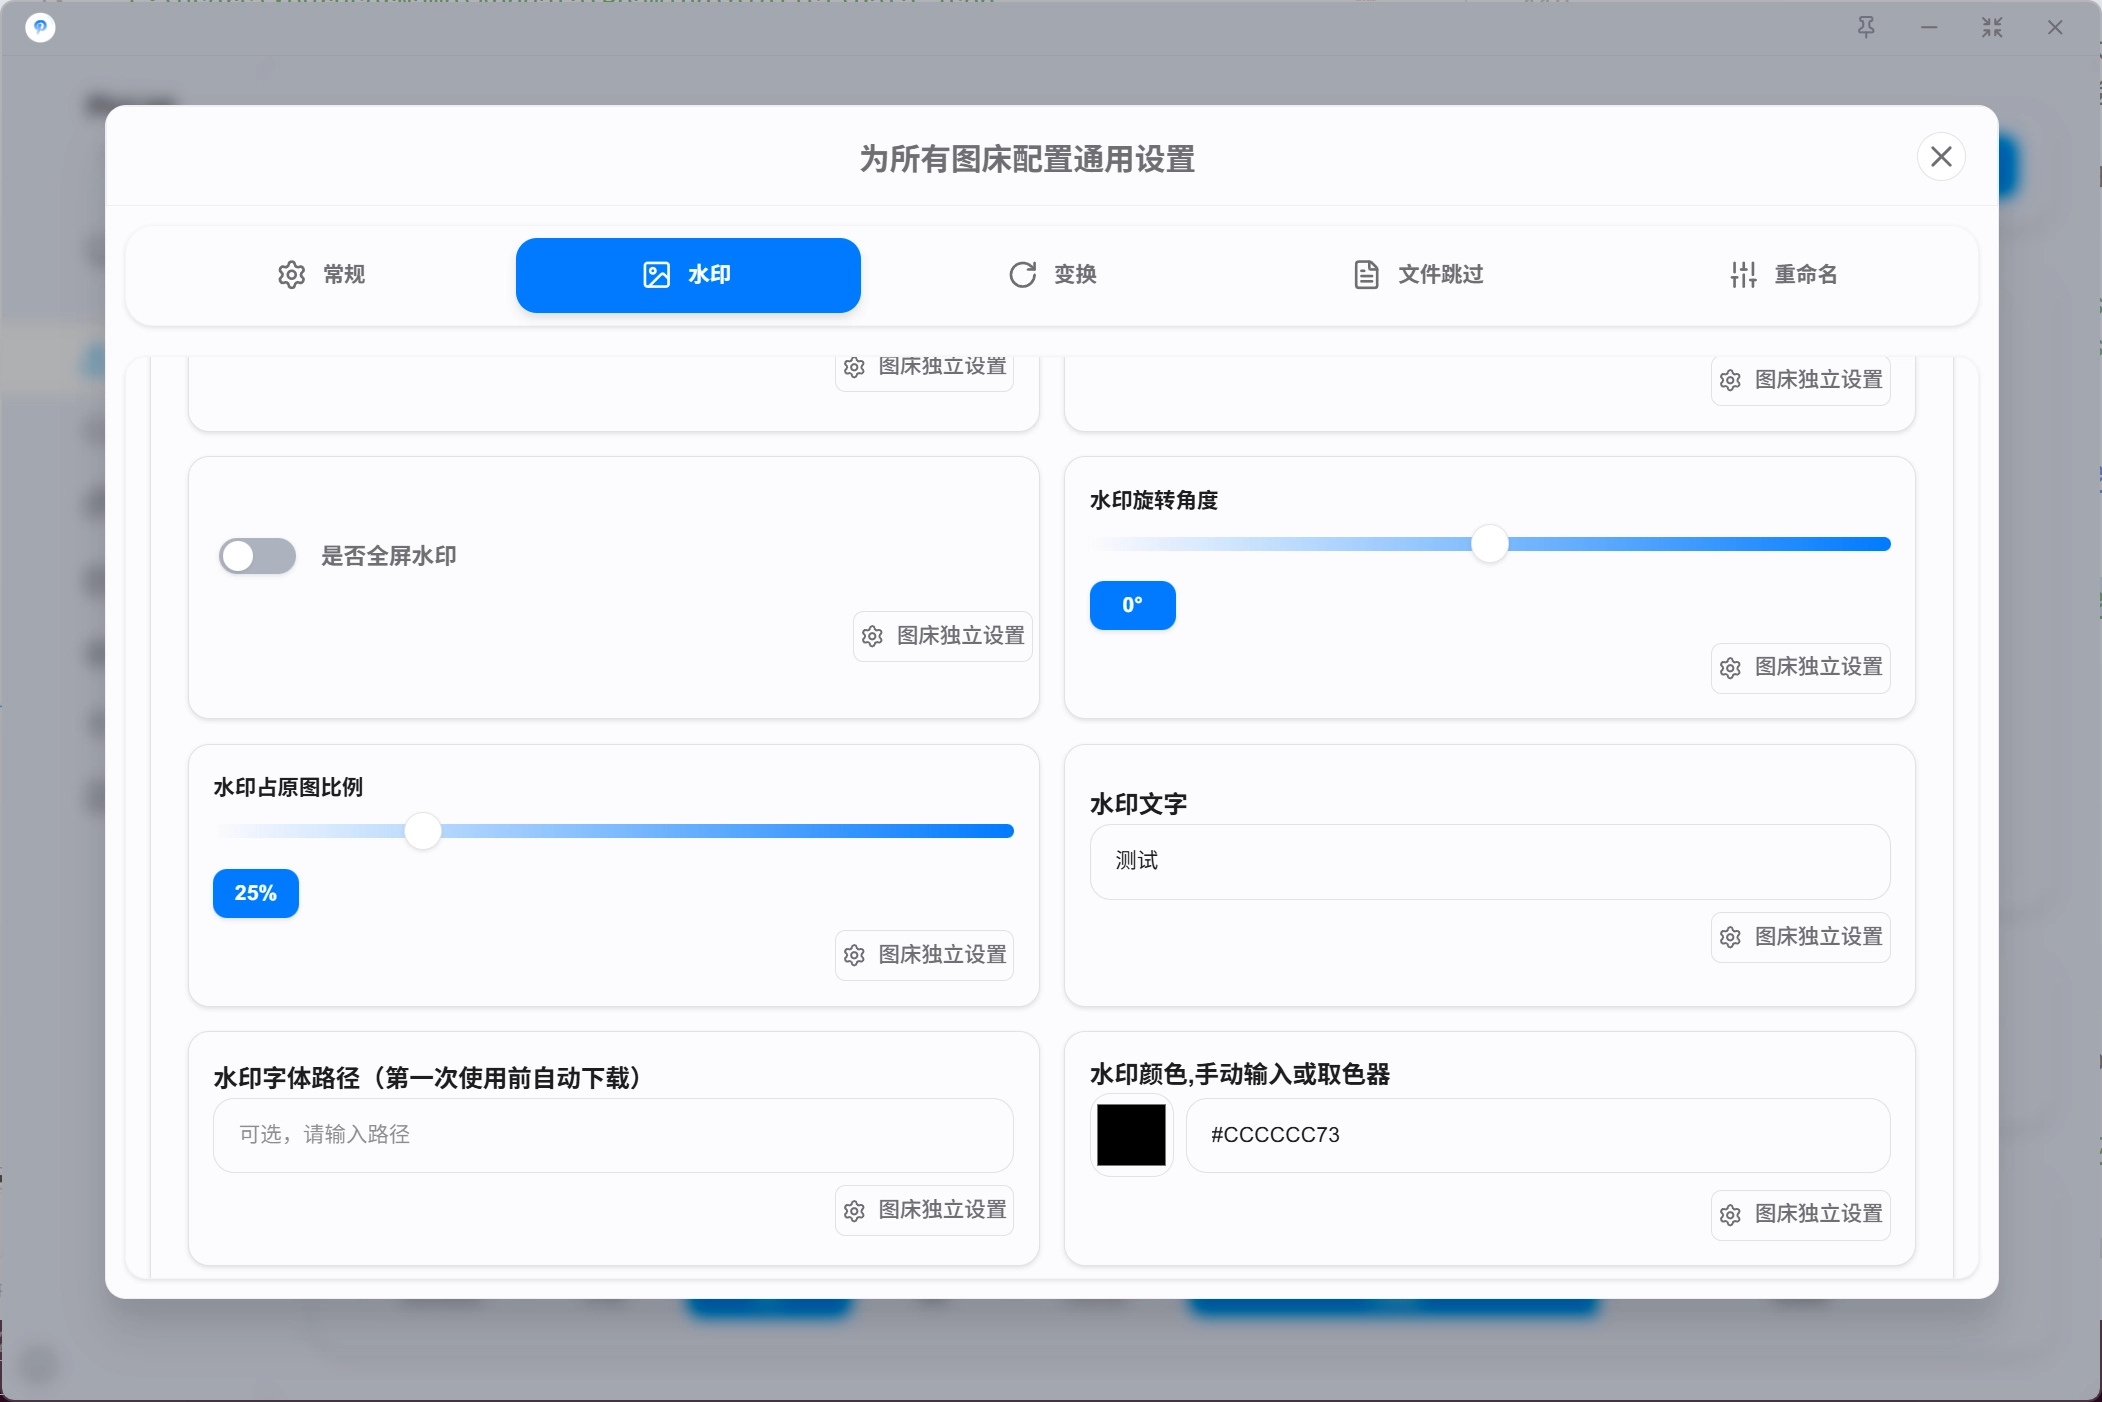Click the 水印旋转角度 label

[x=1154, y=500]
